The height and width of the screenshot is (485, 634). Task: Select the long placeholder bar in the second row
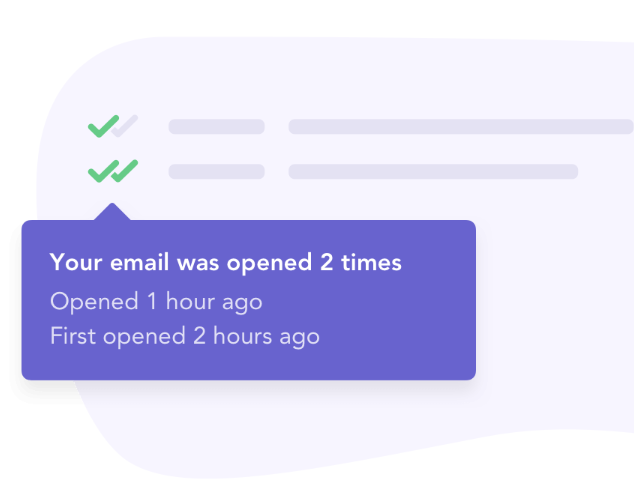433,172
